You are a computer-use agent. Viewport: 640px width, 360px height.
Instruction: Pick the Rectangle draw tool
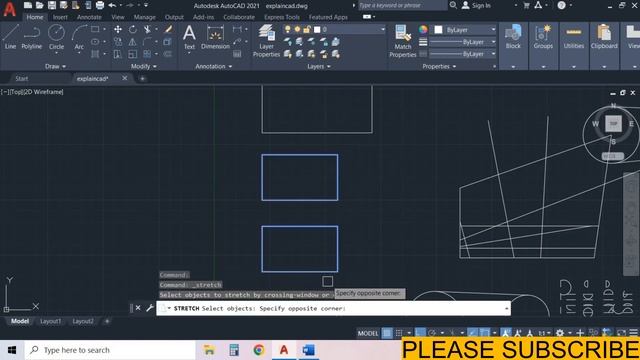click(95, 29)
